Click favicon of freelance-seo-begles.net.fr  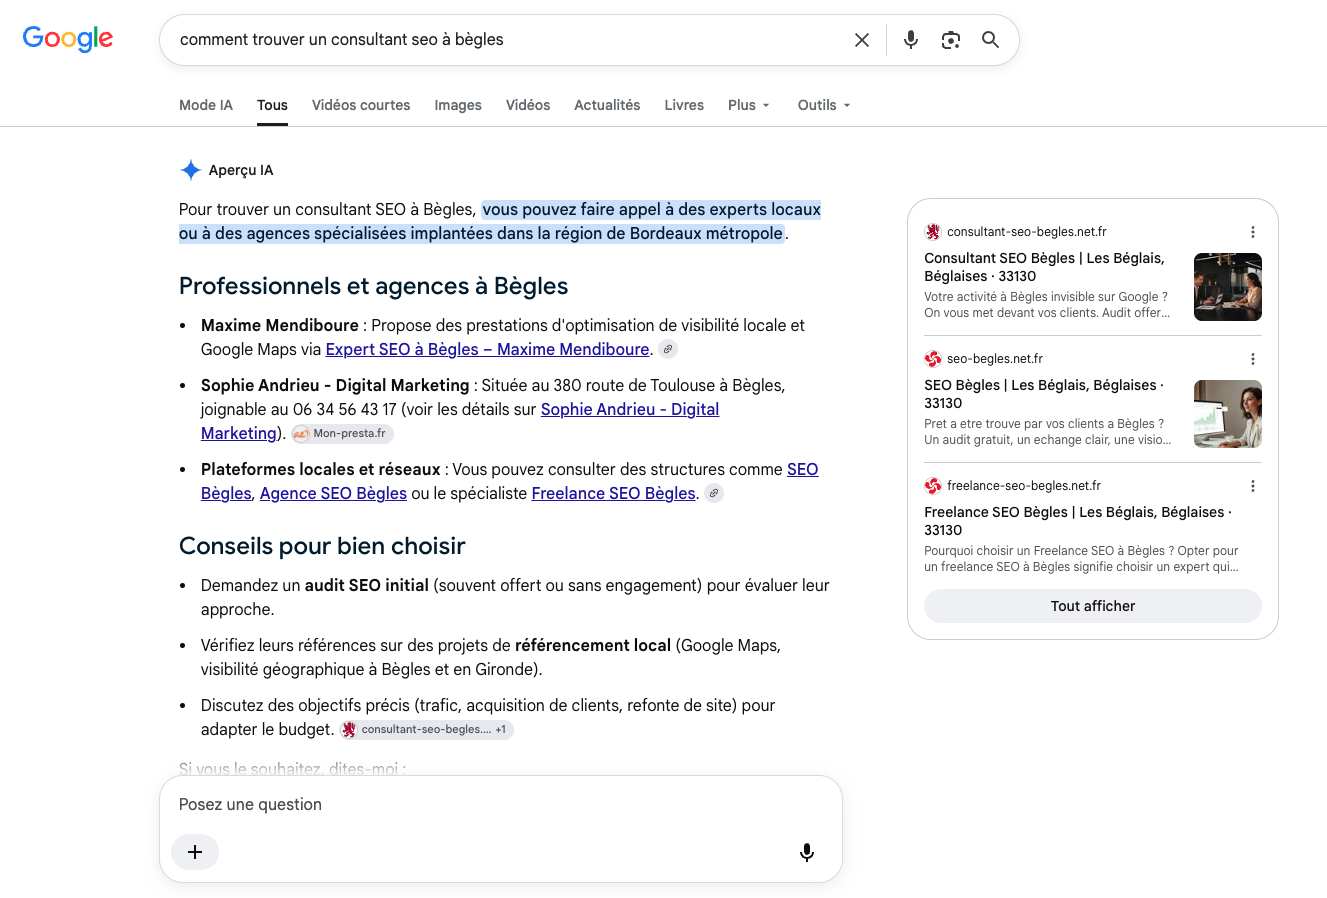pos(933,486)
